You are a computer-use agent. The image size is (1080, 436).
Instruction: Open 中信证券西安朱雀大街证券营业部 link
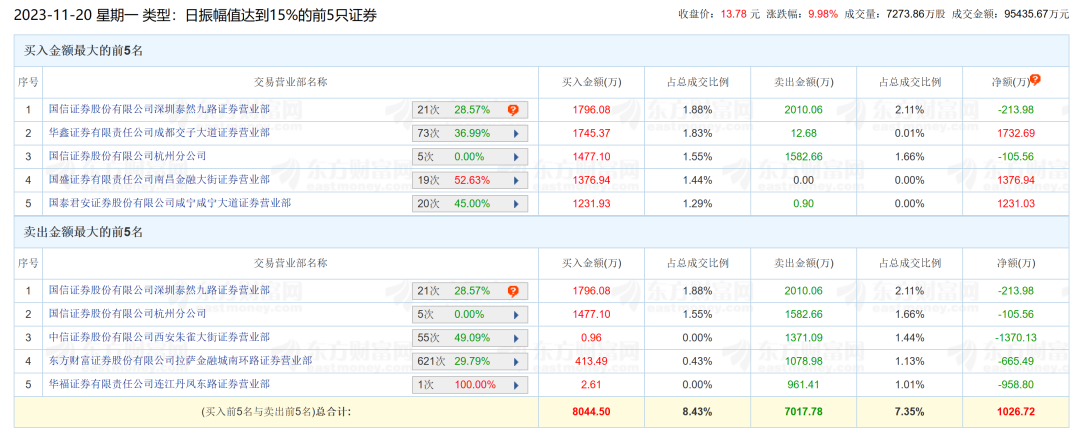coord(159,337)
